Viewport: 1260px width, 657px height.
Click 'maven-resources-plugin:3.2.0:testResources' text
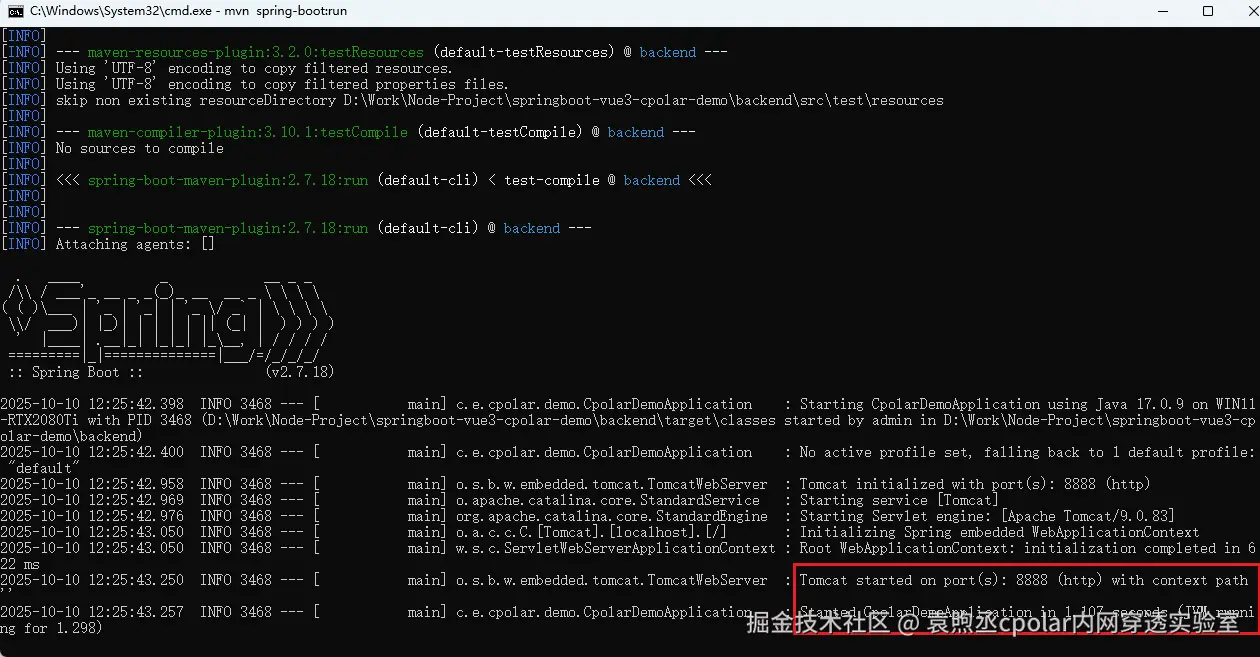pos(255,52)
